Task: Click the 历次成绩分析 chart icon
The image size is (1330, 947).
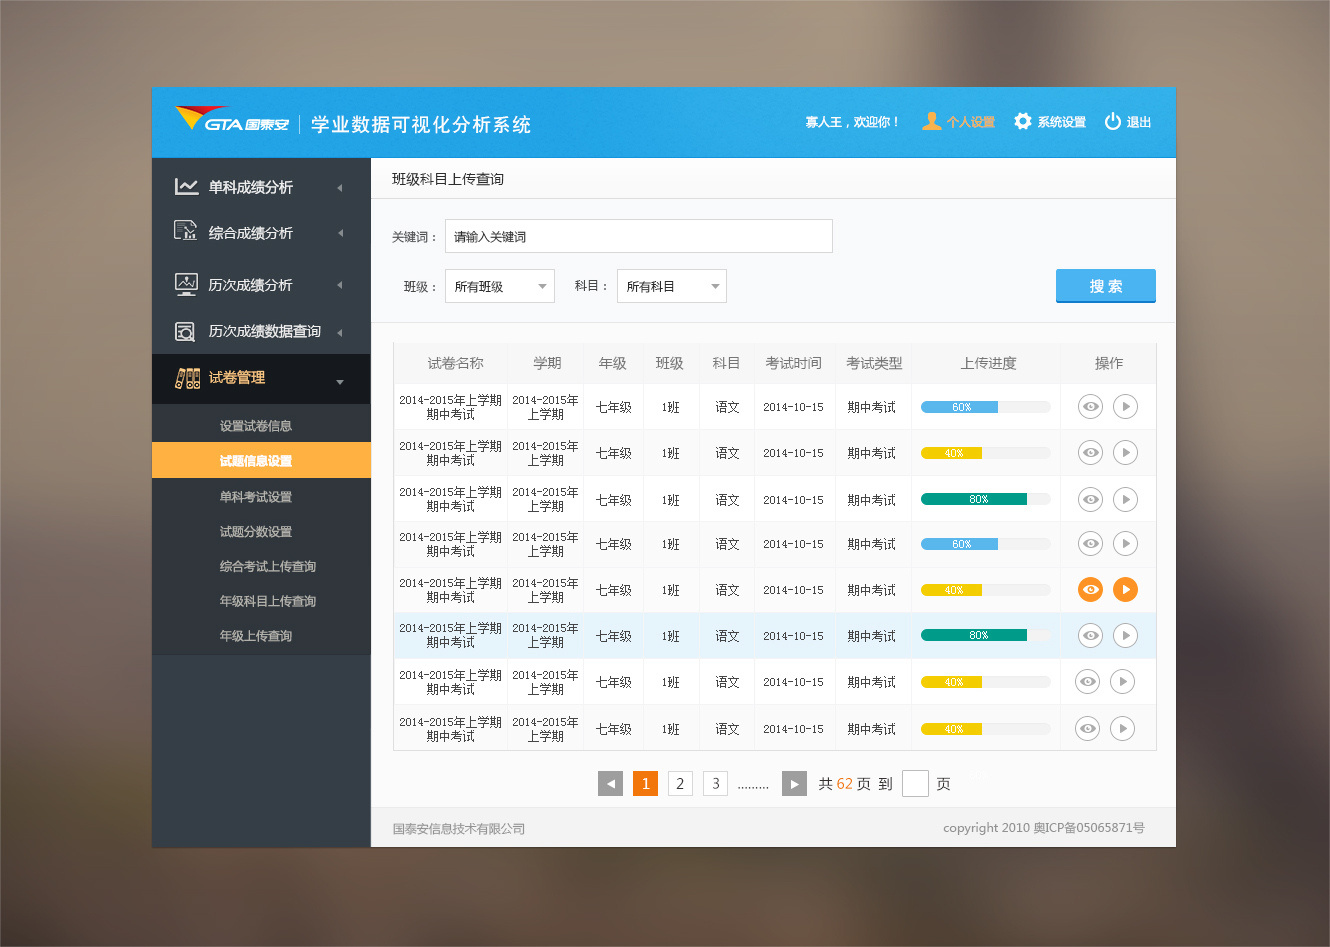Action: coord(186,284)
